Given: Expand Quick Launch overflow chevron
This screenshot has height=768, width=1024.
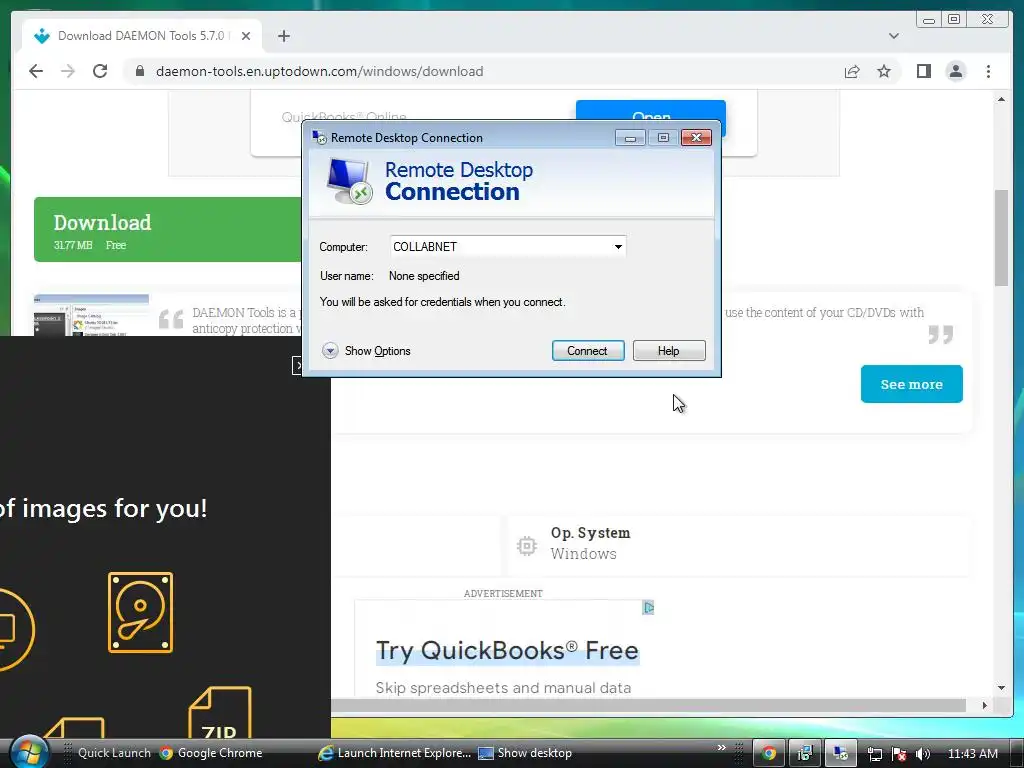Looking at the screenshot, I should pyautogui.click(x=722, y=748).
